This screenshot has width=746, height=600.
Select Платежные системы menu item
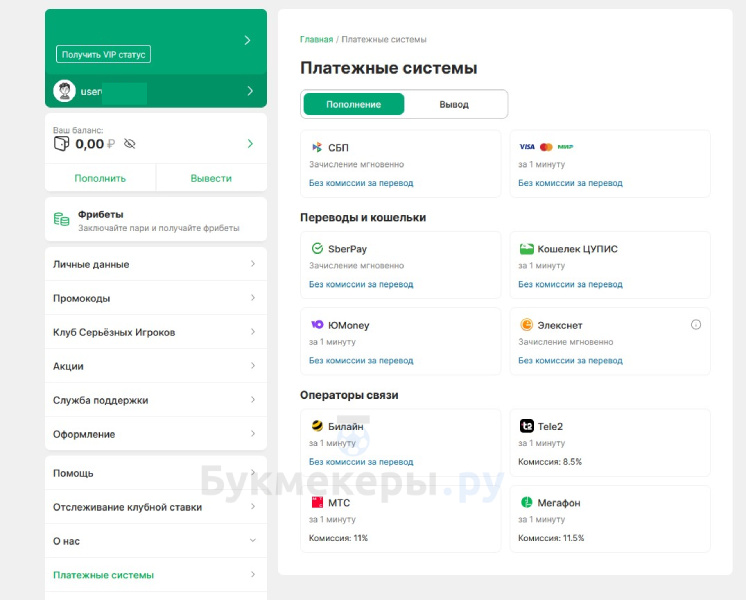point(156,575)
